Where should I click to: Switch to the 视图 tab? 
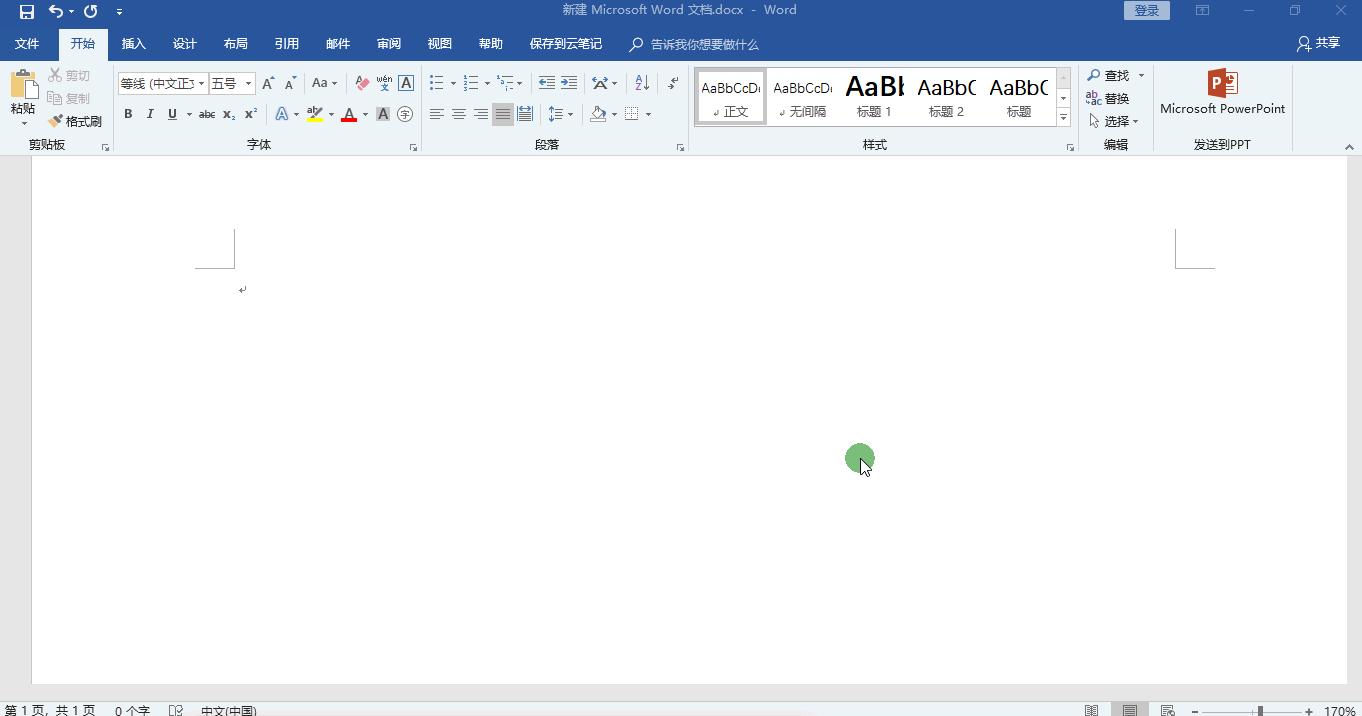click(x=440, y=44)
